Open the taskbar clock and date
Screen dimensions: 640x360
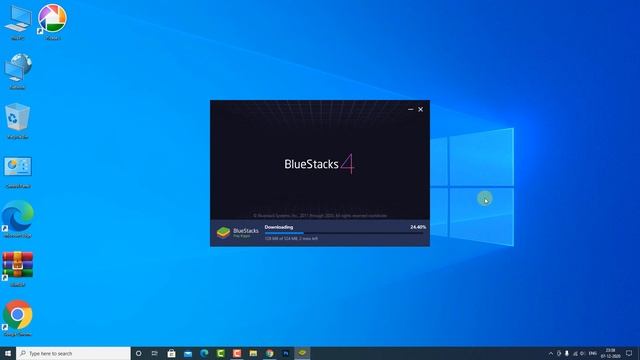click(610, 353)
